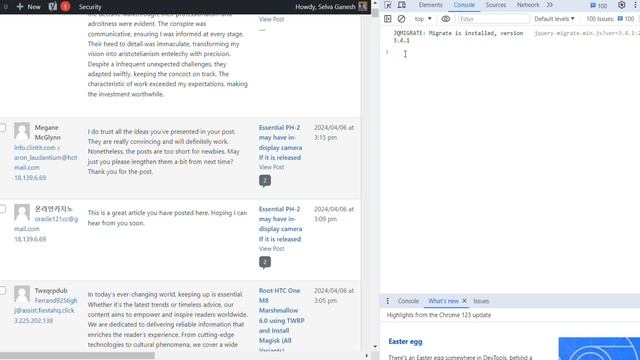Toggle the live expression eye icon
Screen dimensions: 640x360
pos(446,19)
